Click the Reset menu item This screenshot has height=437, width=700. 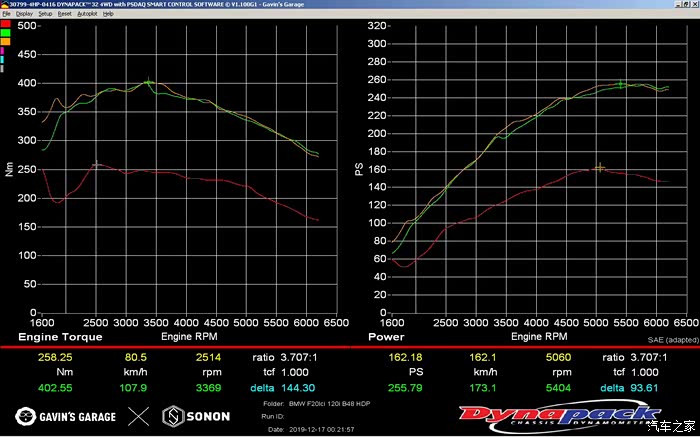point(64,14)
